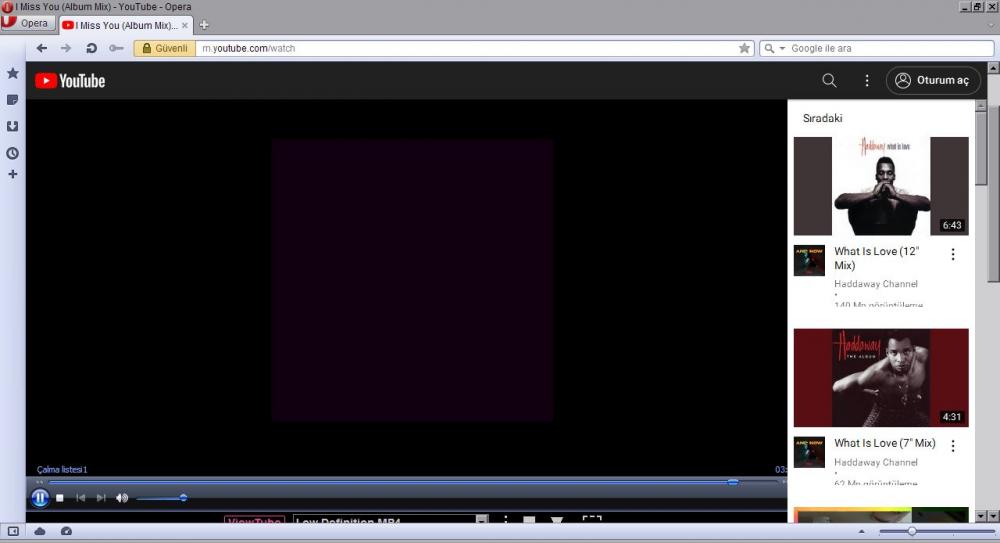The image size is (1000, 543).
Task: Pause the video with the round pause button
Action: pyautogui.click(x=40, y=498)
